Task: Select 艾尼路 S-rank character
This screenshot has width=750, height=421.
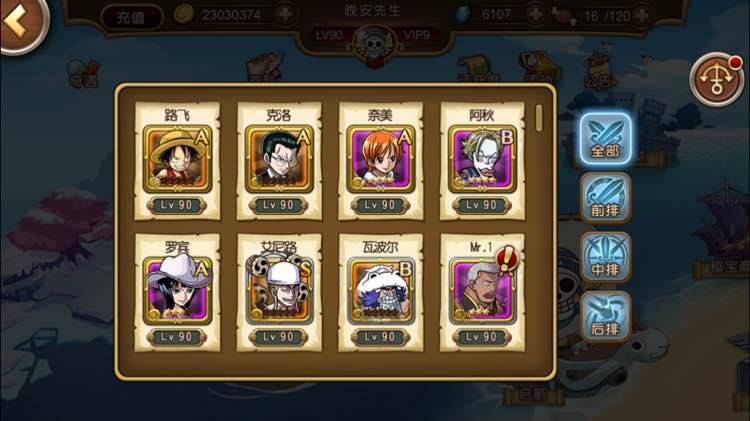Action: point(279,293)
